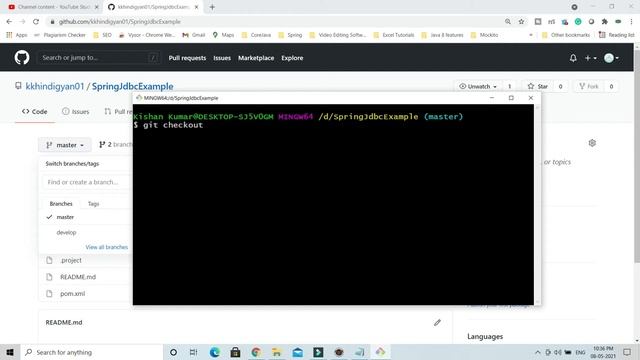Open the Explore page
The height and width of the screenshot is (360, 640).
tap(292, 58)
